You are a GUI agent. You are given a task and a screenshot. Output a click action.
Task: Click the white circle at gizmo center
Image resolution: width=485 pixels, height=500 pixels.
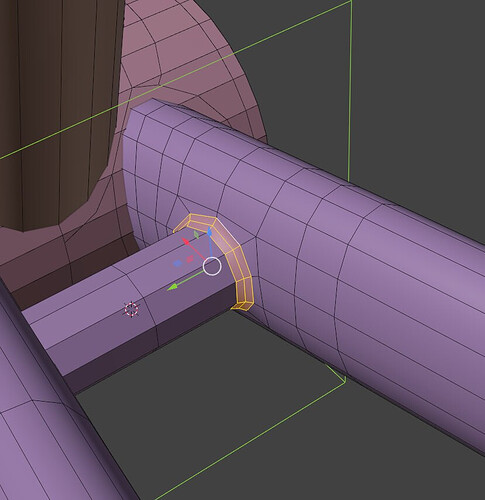[212, 266]
